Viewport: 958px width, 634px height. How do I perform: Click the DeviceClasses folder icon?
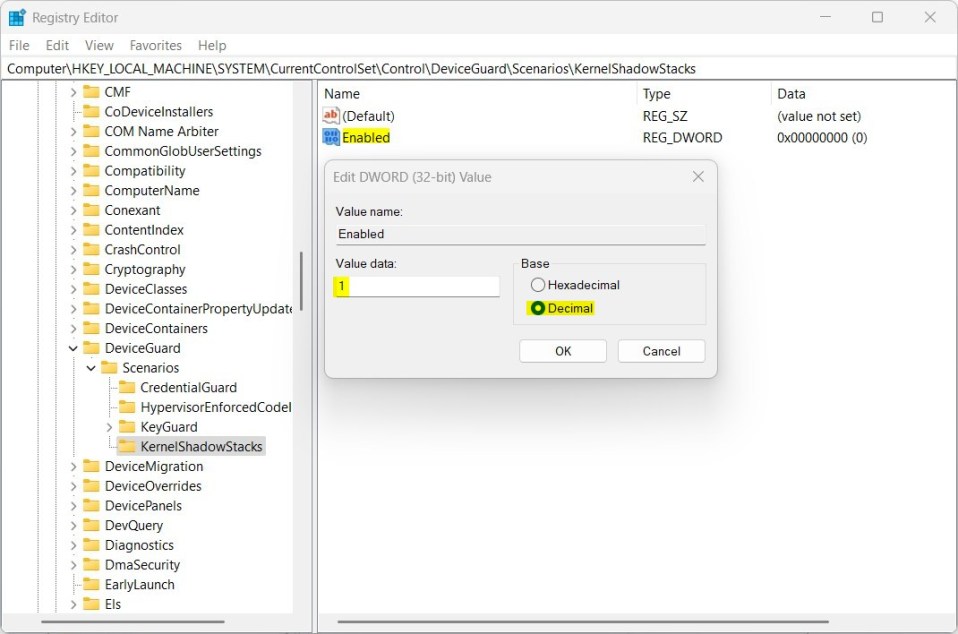(x=91, y=289)
